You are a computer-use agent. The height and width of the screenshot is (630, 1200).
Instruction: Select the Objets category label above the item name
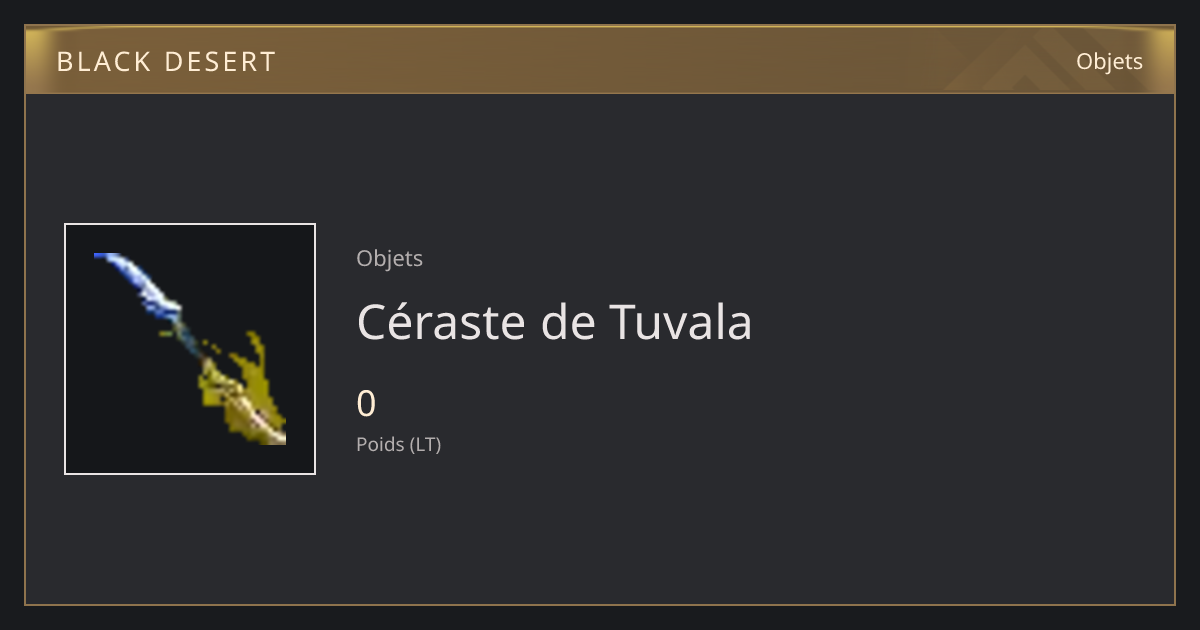[390, 258]
